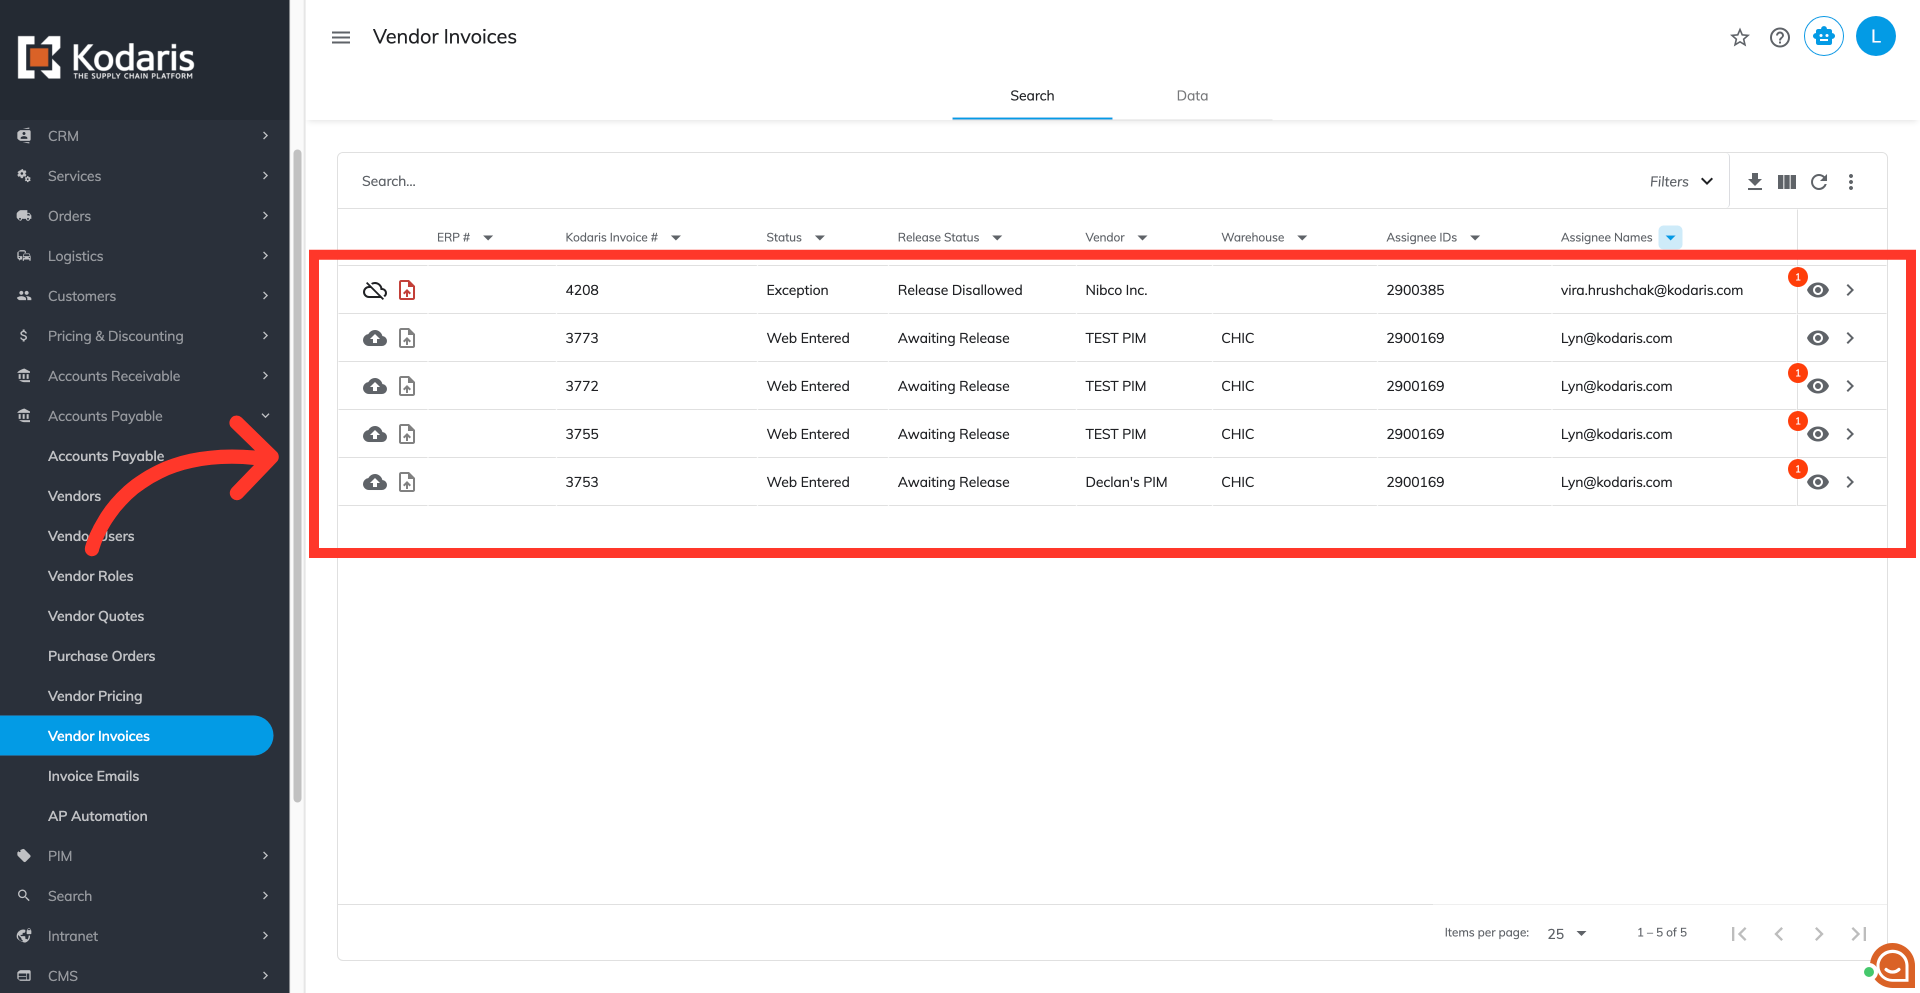Click cloud upload icon for invoice 3755
The image size is (1920, 993).
tap(375, 434)
